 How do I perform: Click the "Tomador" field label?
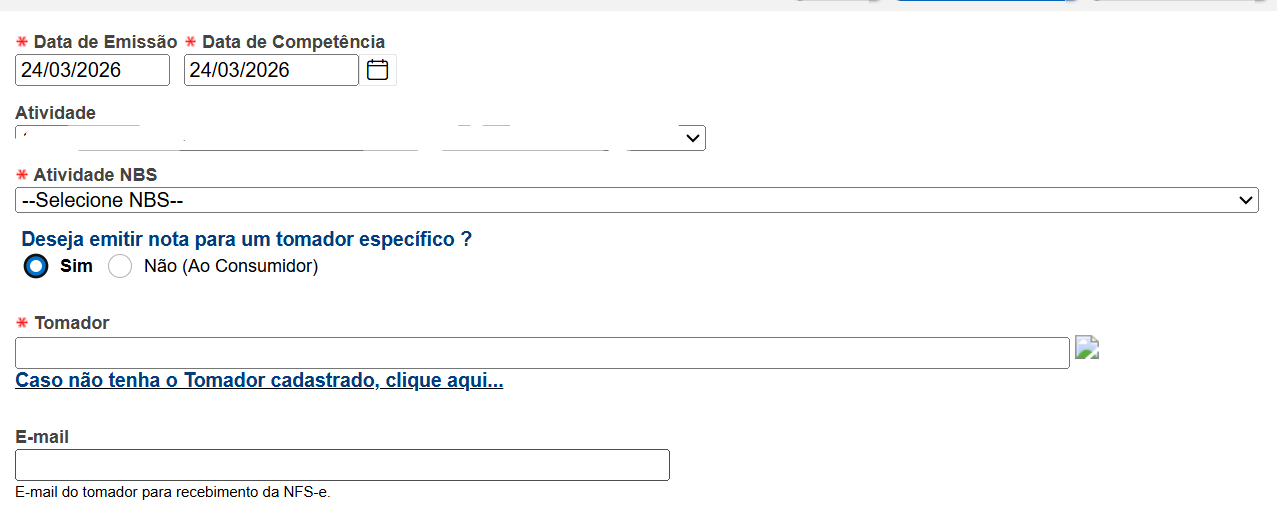(71, 323)
